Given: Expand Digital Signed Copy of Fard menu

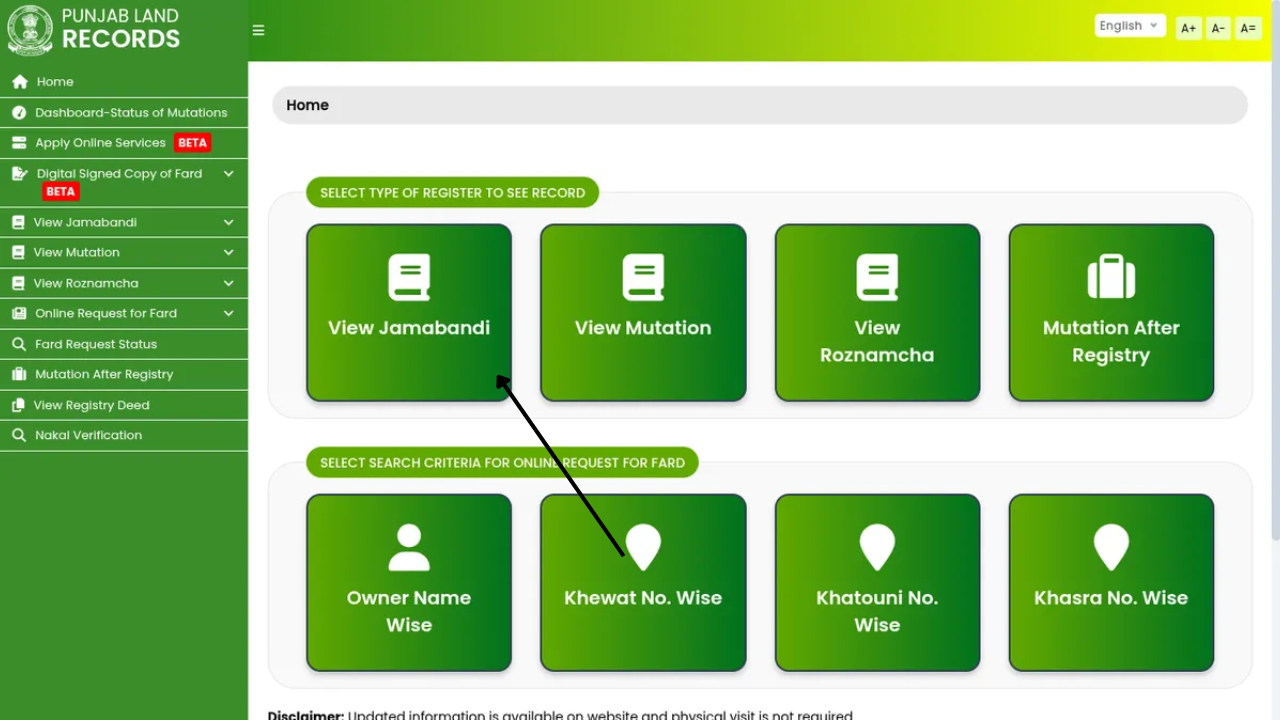Looking at the screenshot, I should coord(228,174).
